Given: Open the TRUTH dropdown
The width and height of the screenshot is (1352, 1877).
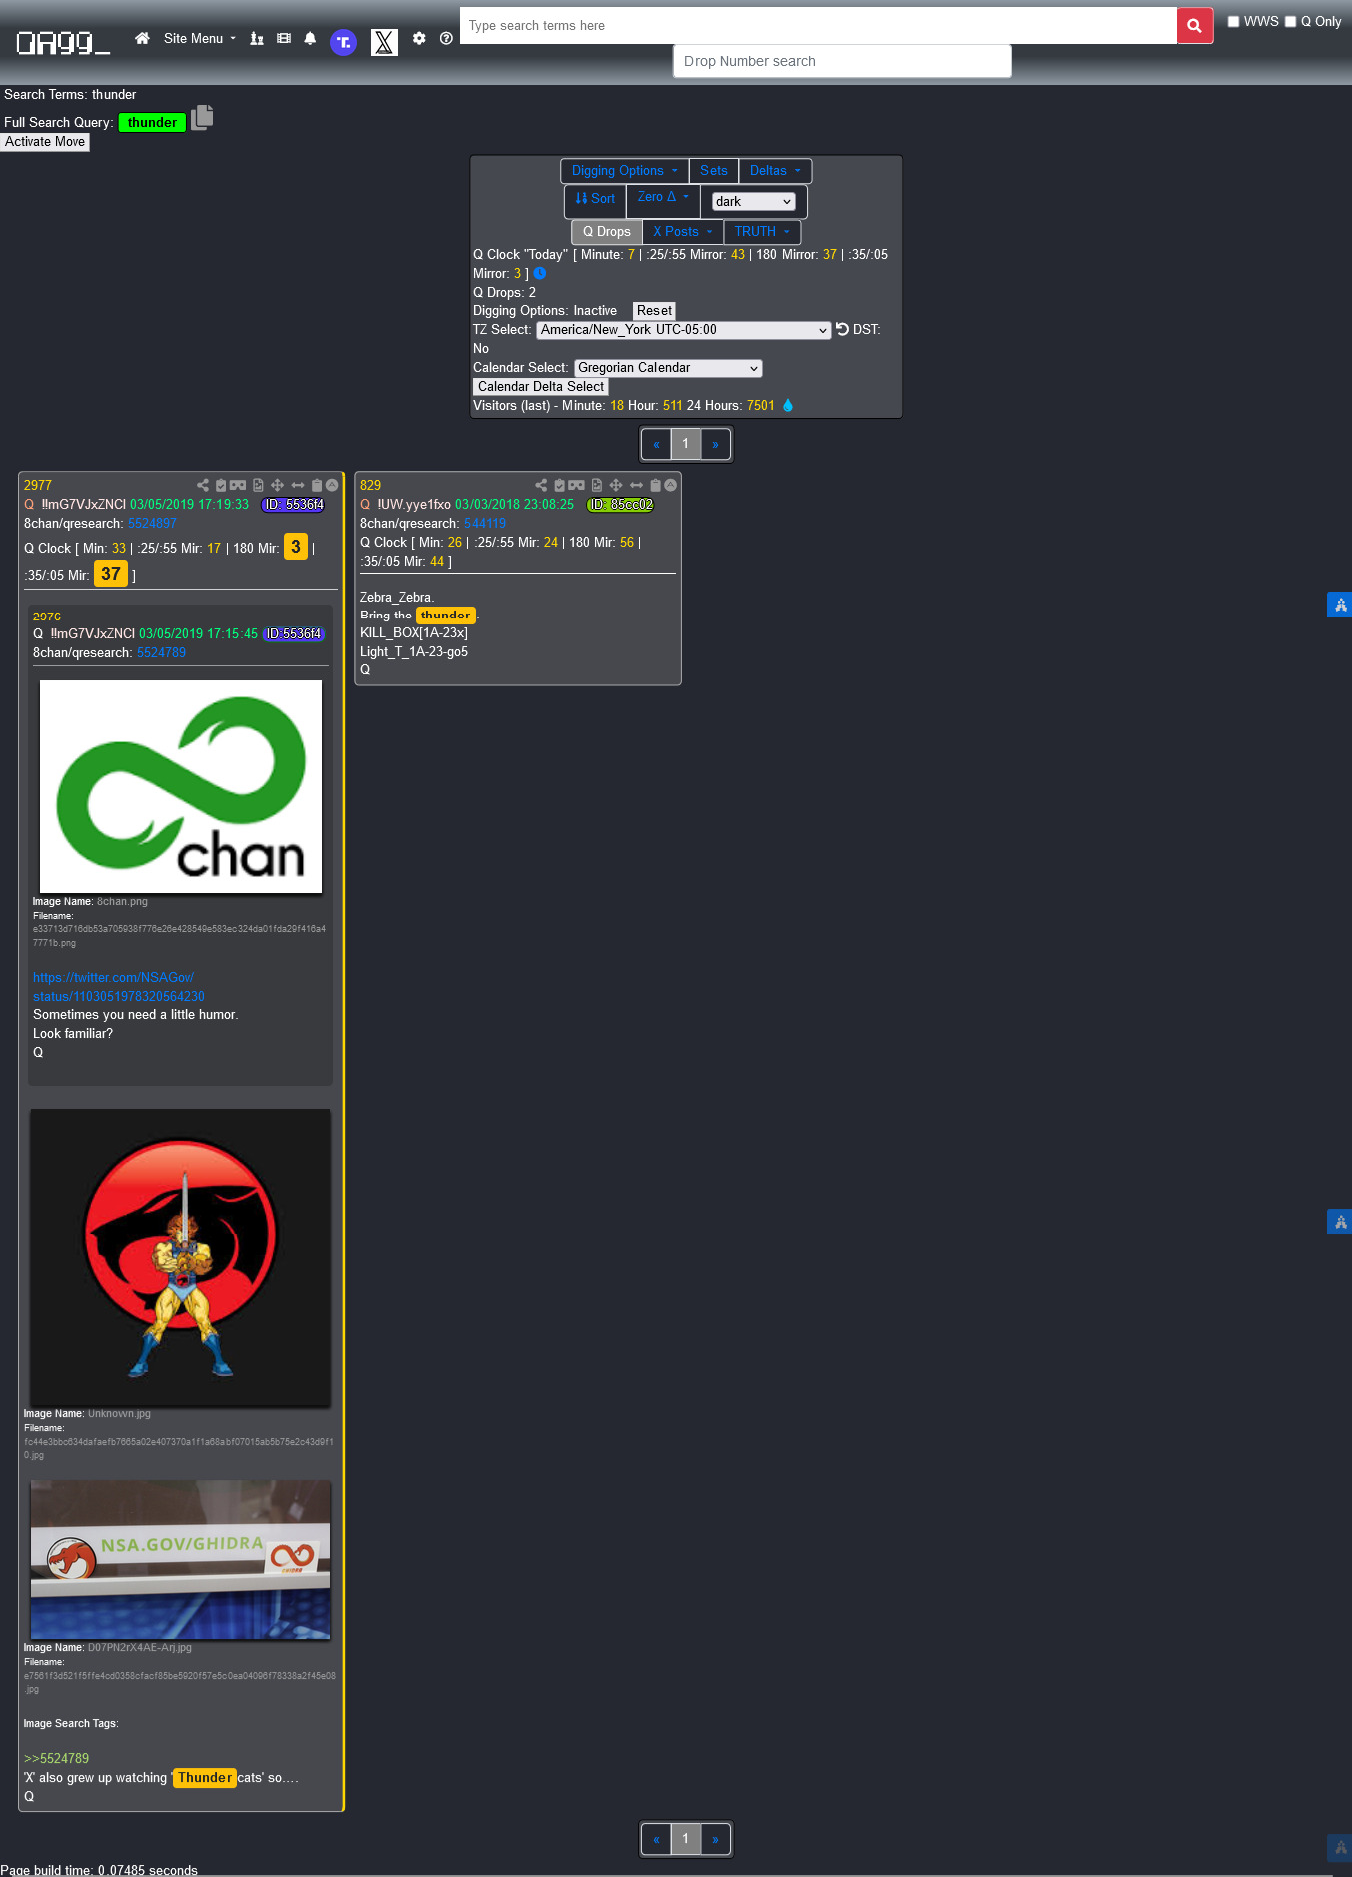Looking at the screenshot, I should click(762, 232).
